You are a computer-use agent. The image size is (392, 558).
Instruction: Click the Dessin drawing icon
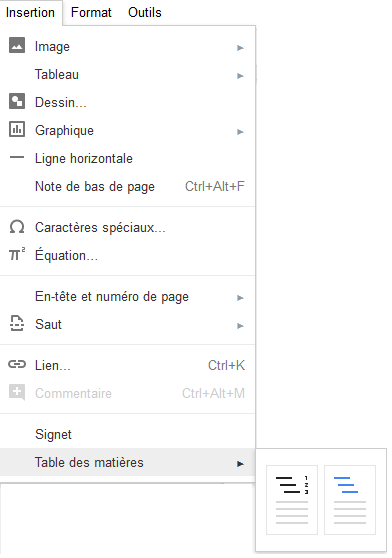pyautogui.click(x=17, y=101)
